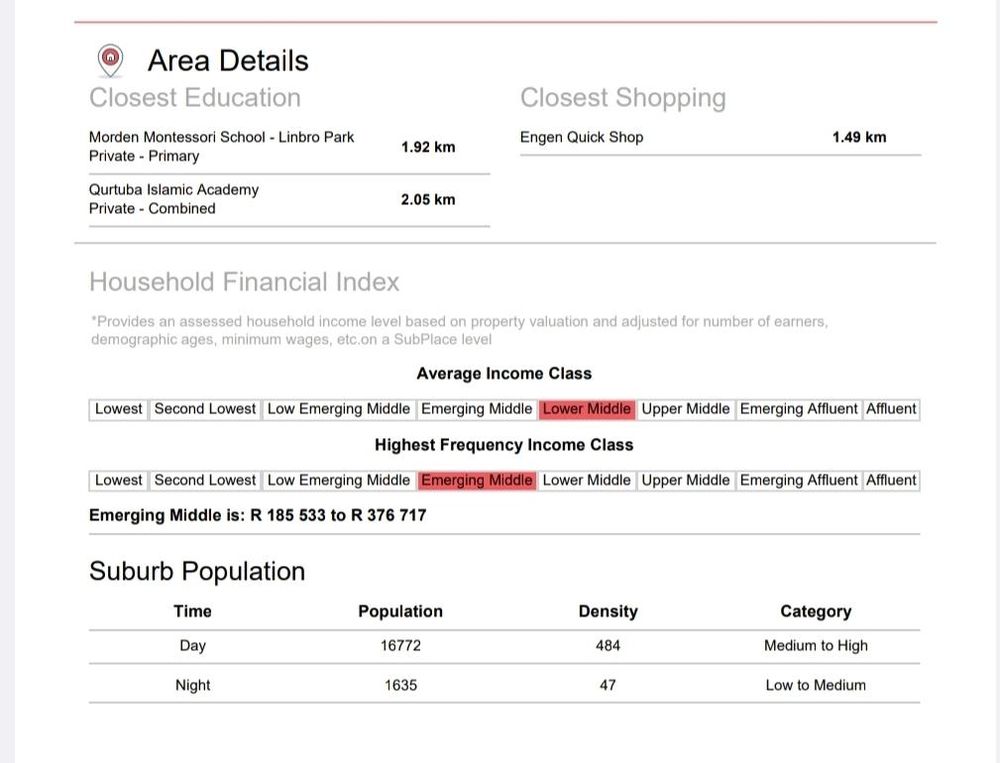This screenshot has height=763, width=1000.
Task: Choose Upper Middle in Average Income Class row
Action: coord(686,409)
